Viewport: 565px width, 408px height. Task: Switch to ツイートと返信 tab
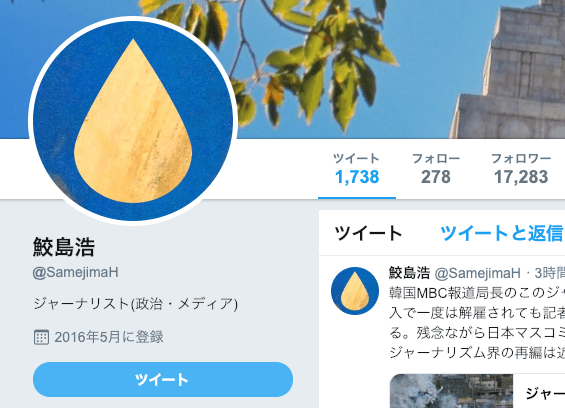point(502,233)
